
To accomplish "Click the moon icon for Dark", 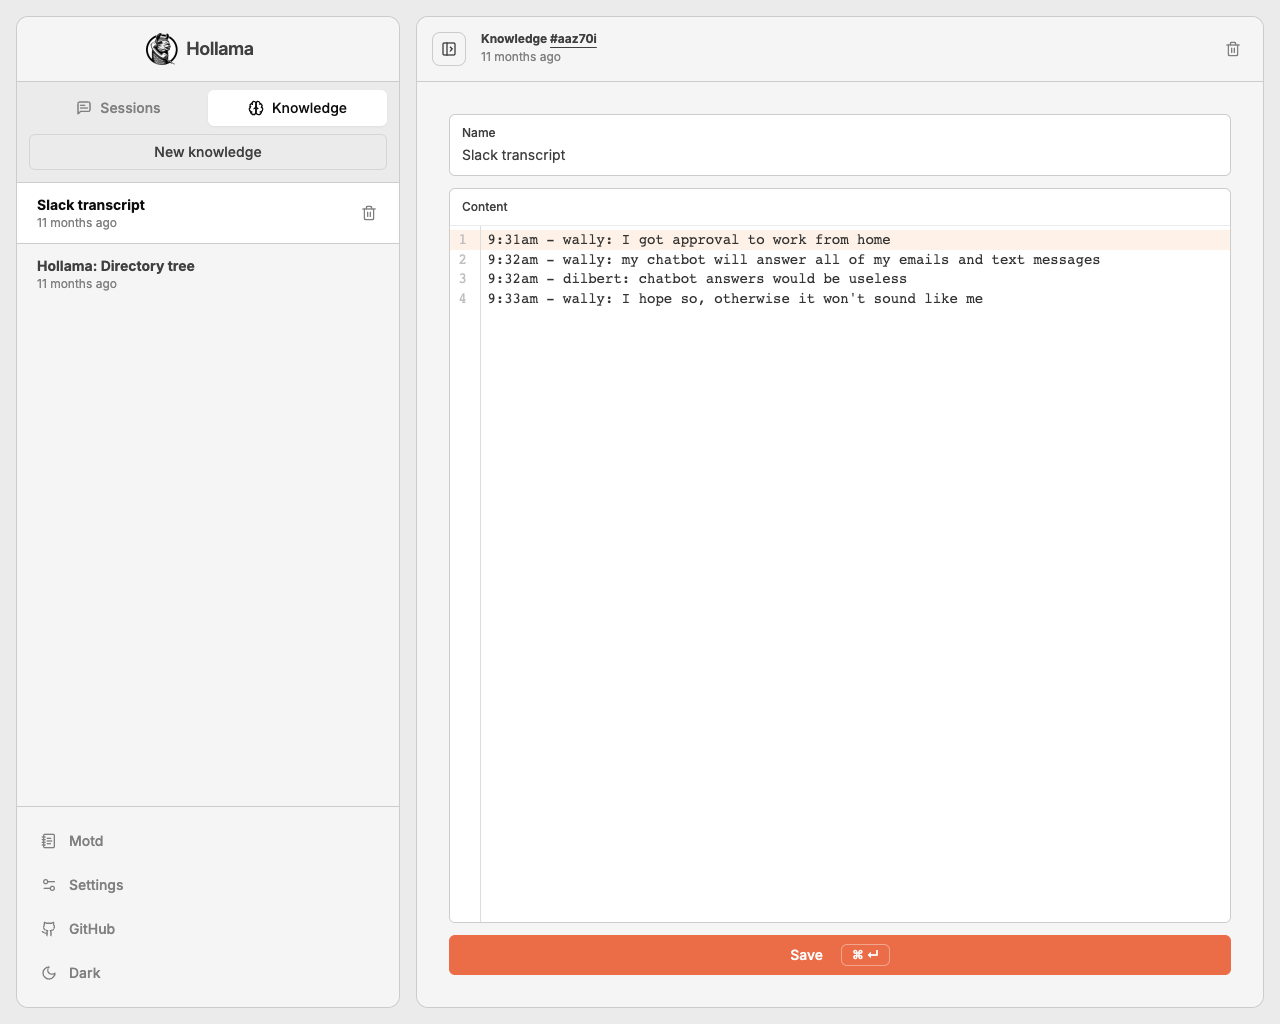I will pyautogui.click(x=49, y=973).
